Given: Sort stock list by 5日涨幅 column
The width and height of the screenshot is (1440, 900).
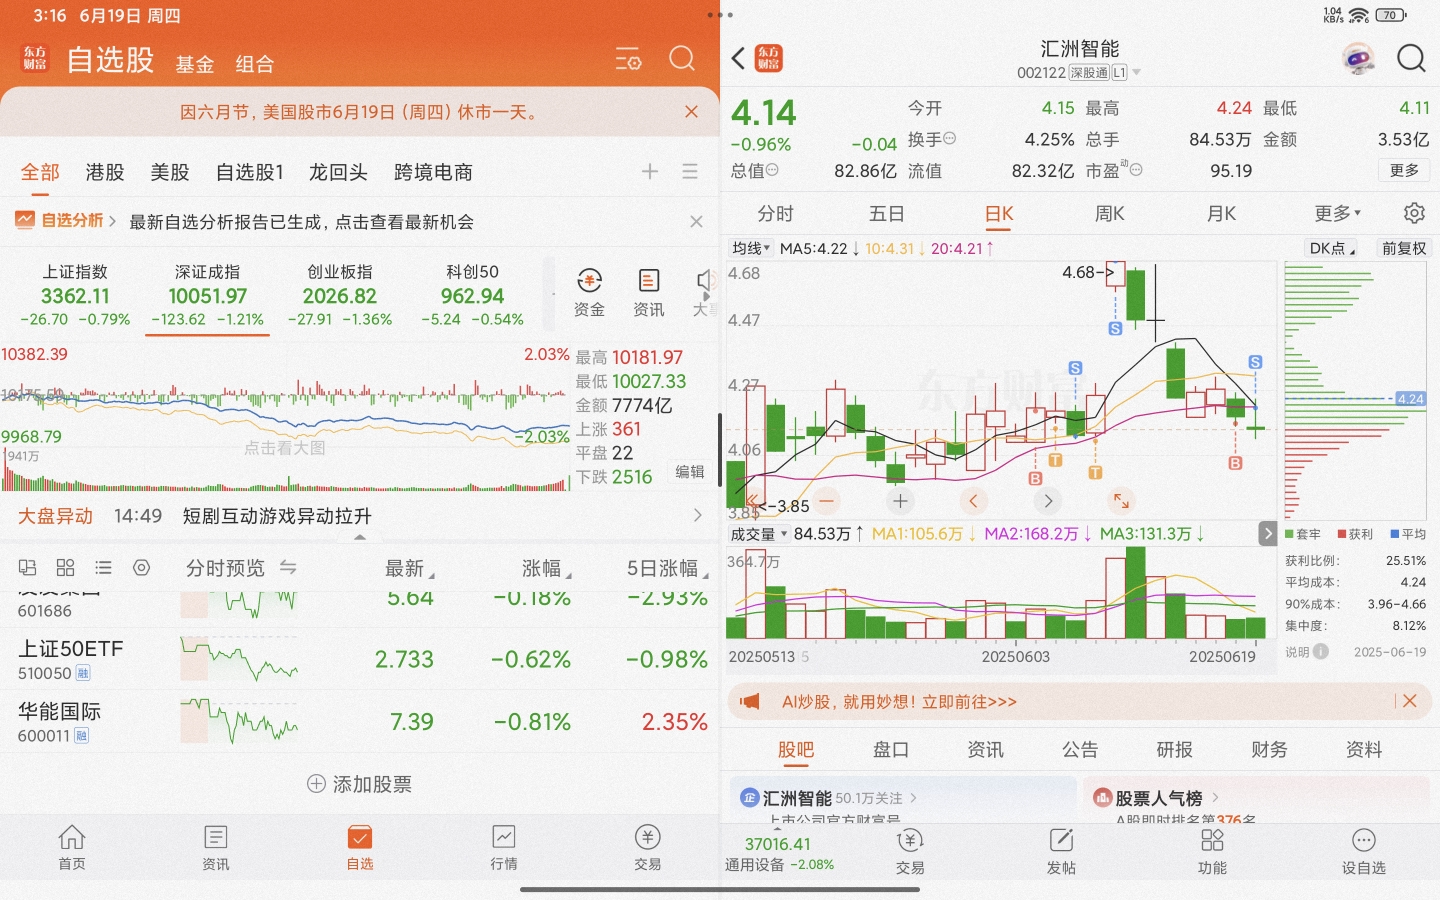Looking at the screenshot, I should point(668,568).
